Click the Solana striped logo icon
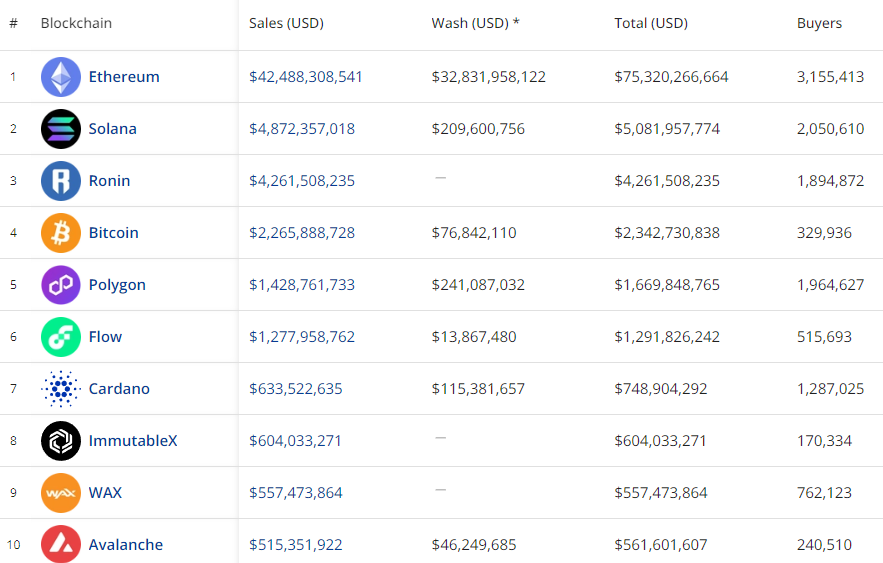 61,129
